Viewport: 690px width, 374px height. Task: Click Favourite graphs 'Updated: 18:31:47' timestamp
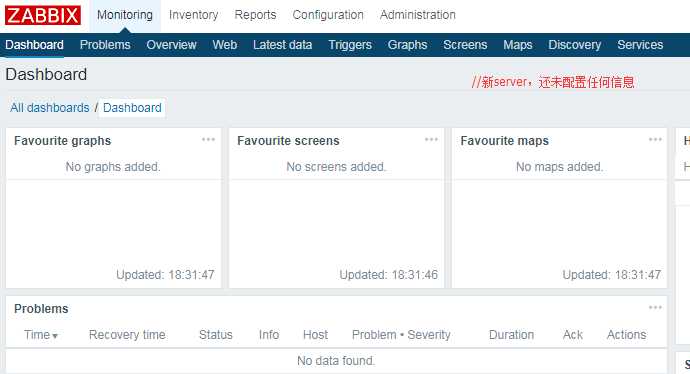165,275
